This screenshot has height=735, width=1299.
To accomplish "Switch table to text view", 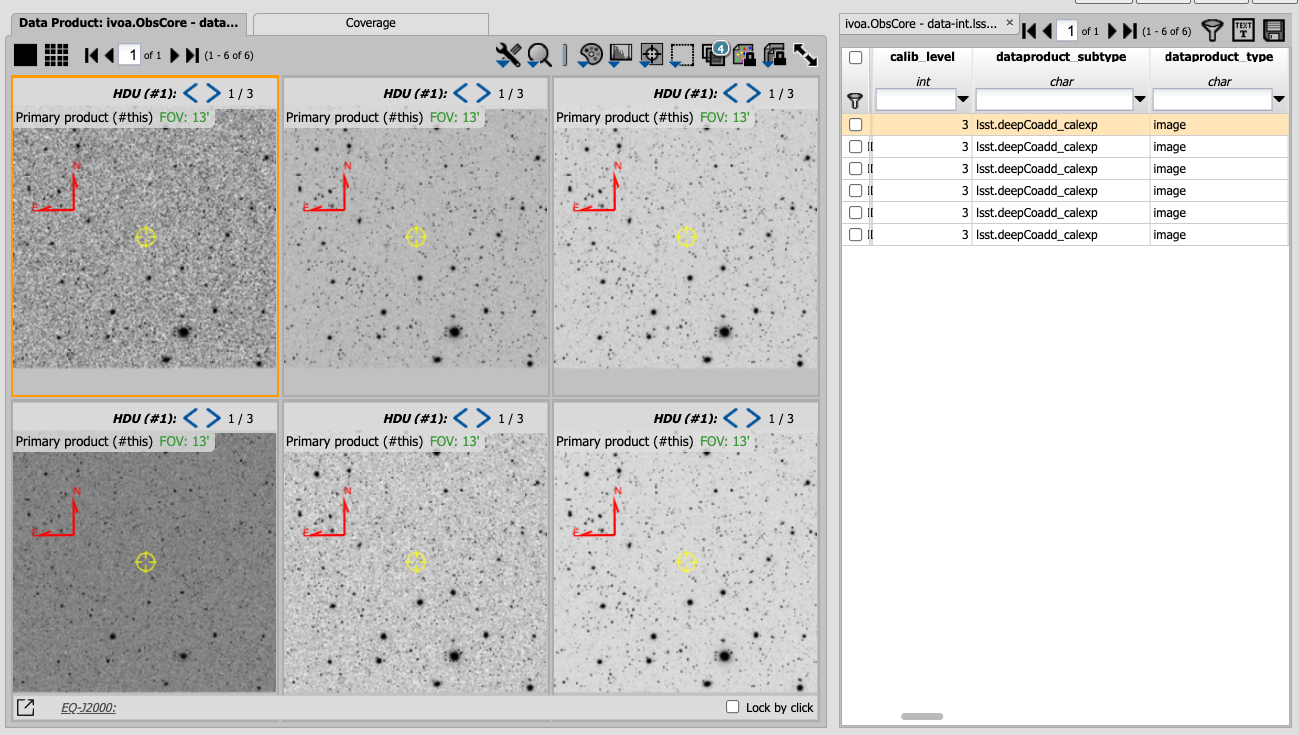I will click(1243, 30).
